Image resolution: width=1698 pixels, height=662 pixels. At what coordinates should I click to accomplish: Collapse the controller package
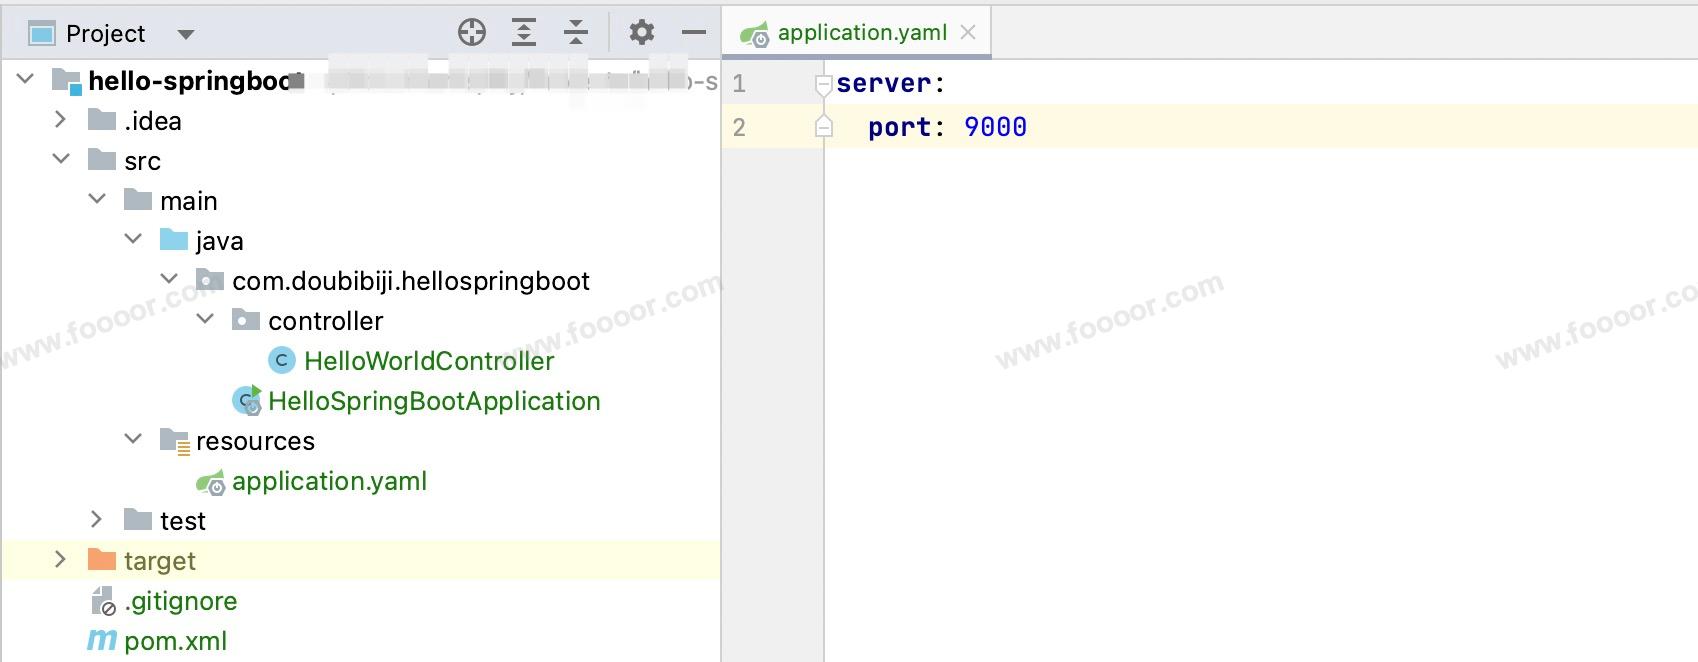click(x=205, y=320)
